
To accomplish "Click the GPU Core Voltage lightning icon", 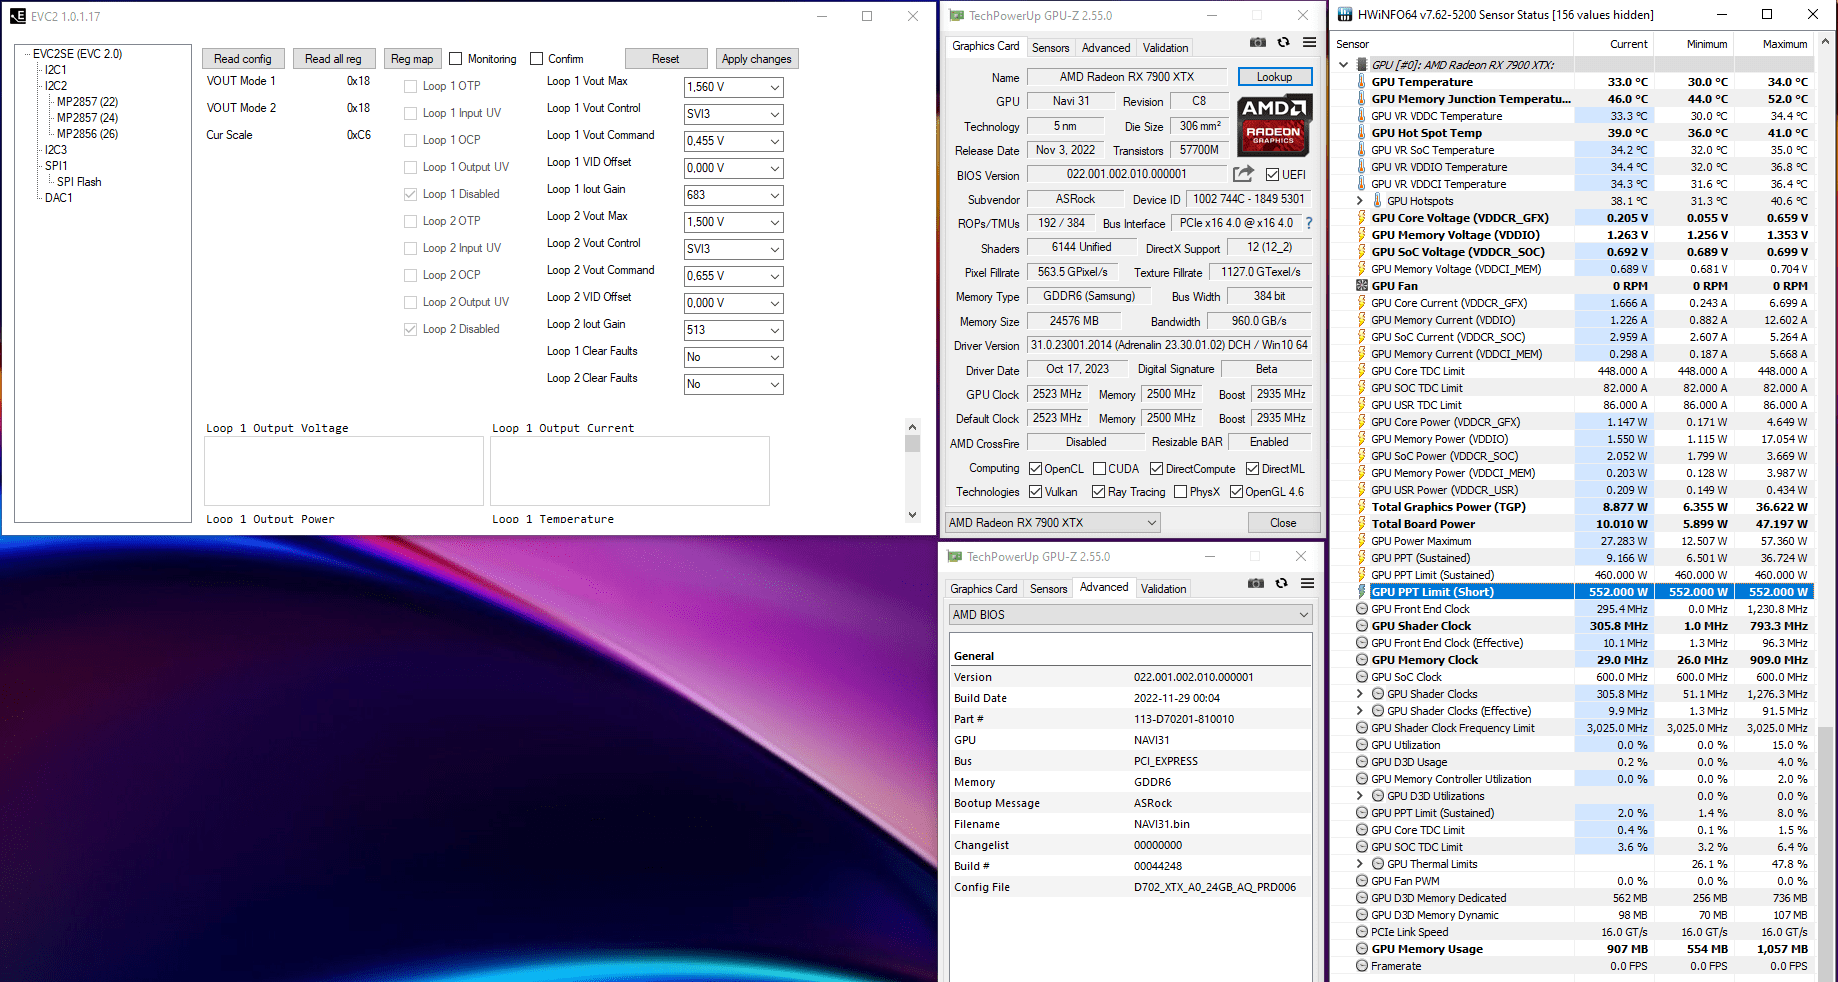I will [x=1361, y=218].
